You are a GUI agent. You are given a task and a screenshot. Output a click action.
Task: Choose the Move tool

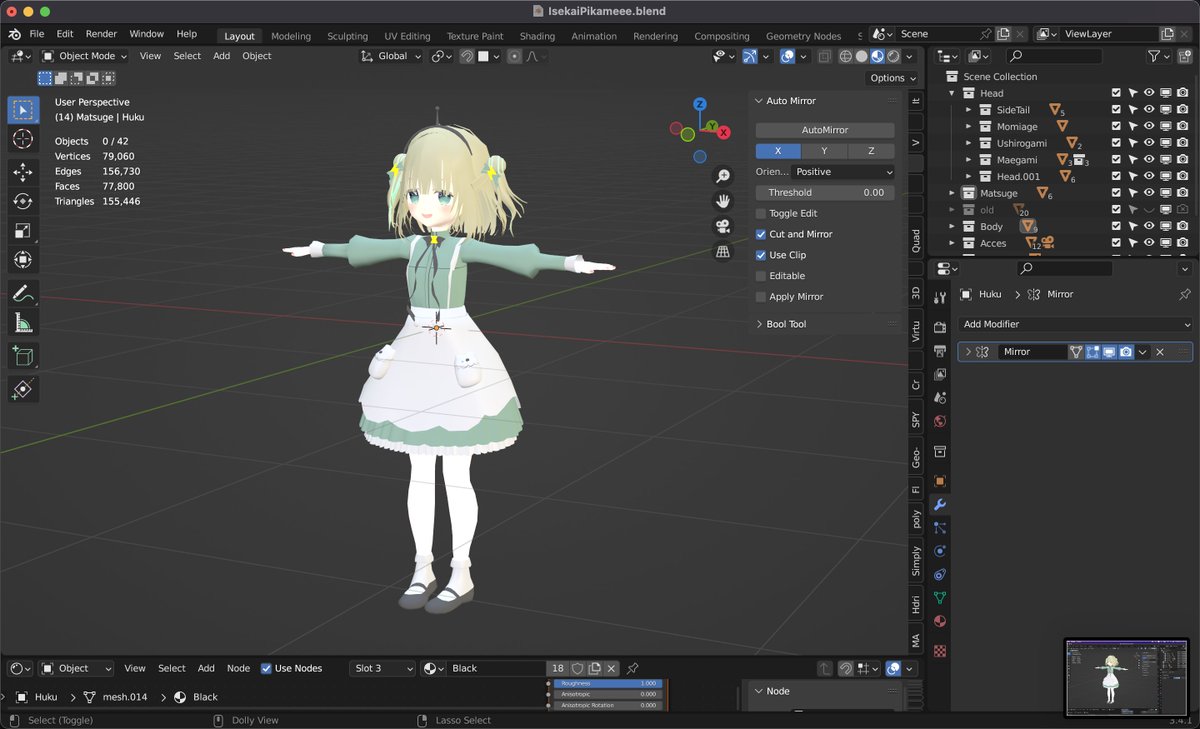coord(23,173)
